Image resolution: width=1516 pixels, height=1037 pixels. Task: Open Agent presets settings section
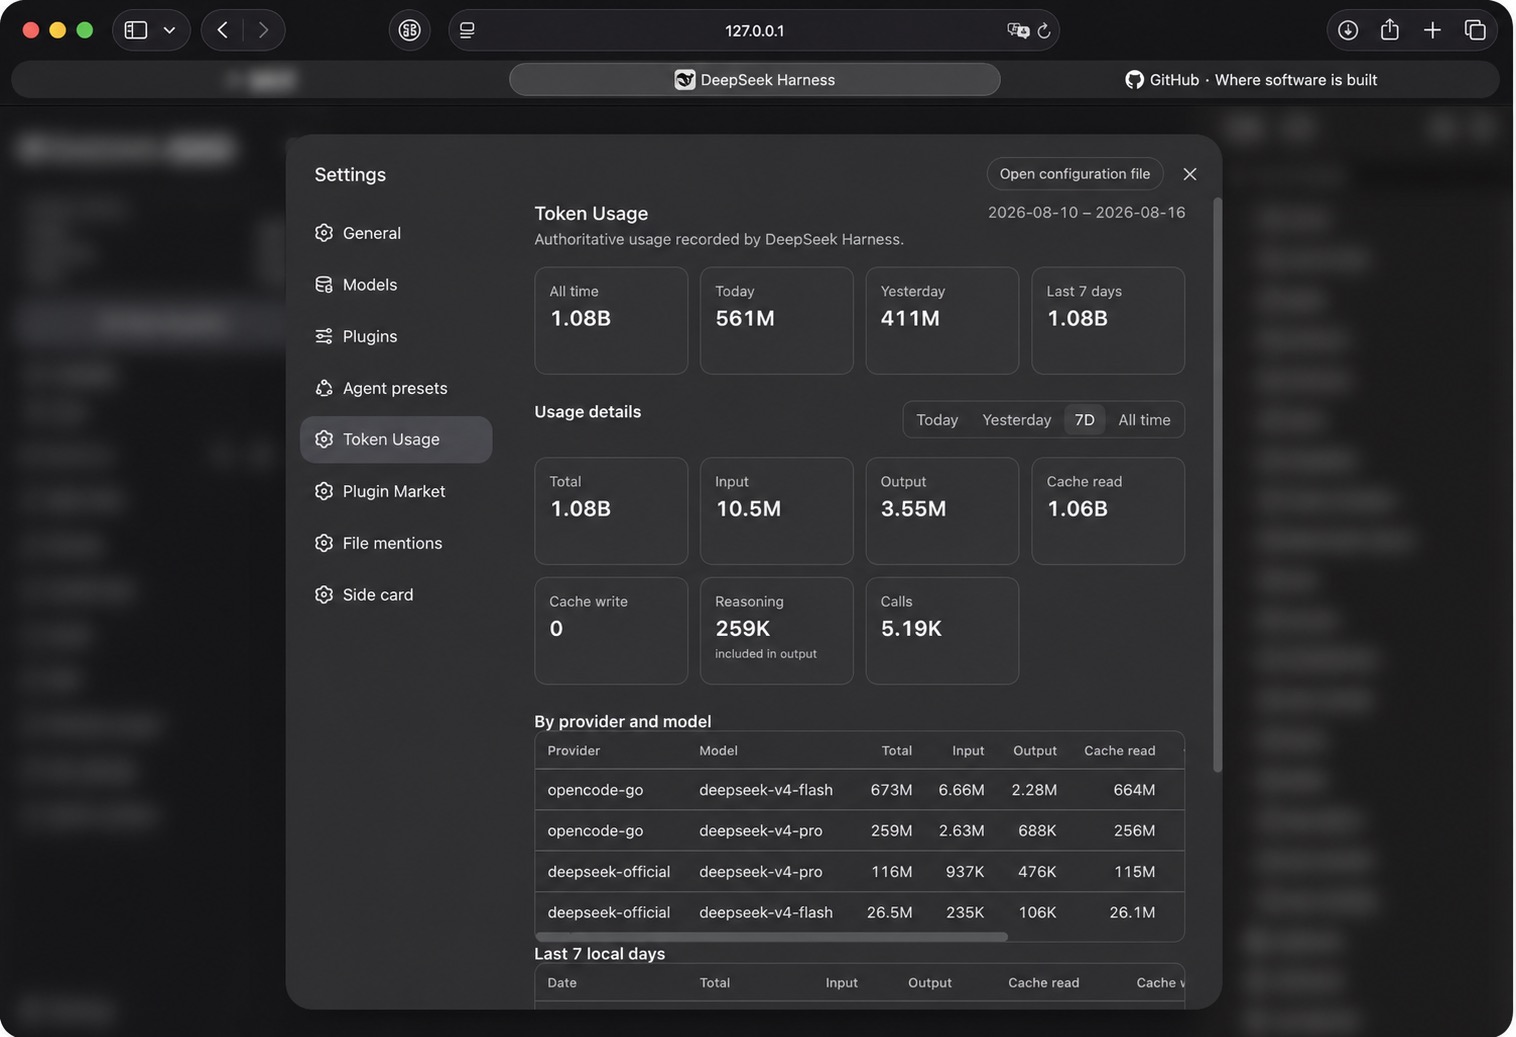coord(396,388)
